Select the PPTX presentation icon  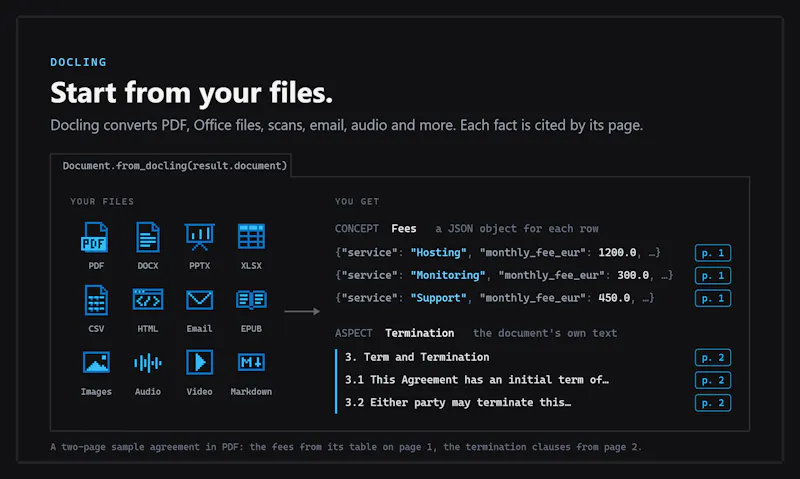pos(199,237)
